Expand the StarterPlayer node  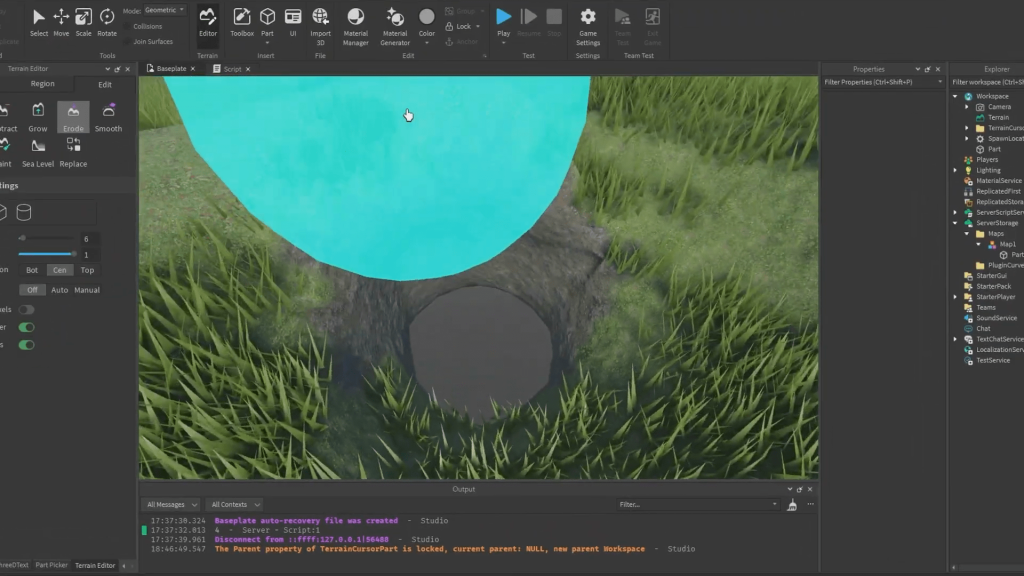pyautogui.click(x=955, y=296)
